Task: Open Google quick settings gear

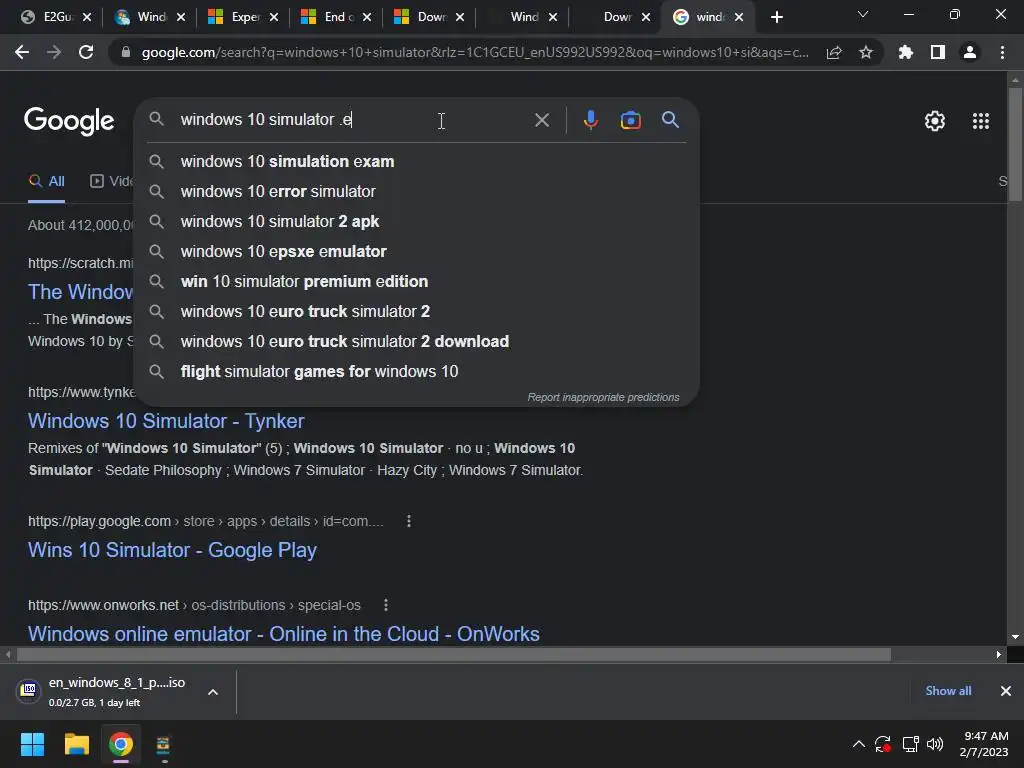Action: pos(935,121)
